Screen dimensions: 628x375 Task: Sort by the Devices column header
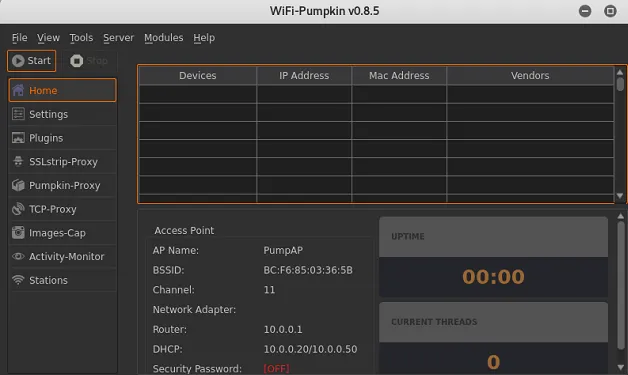click(198, 75)
